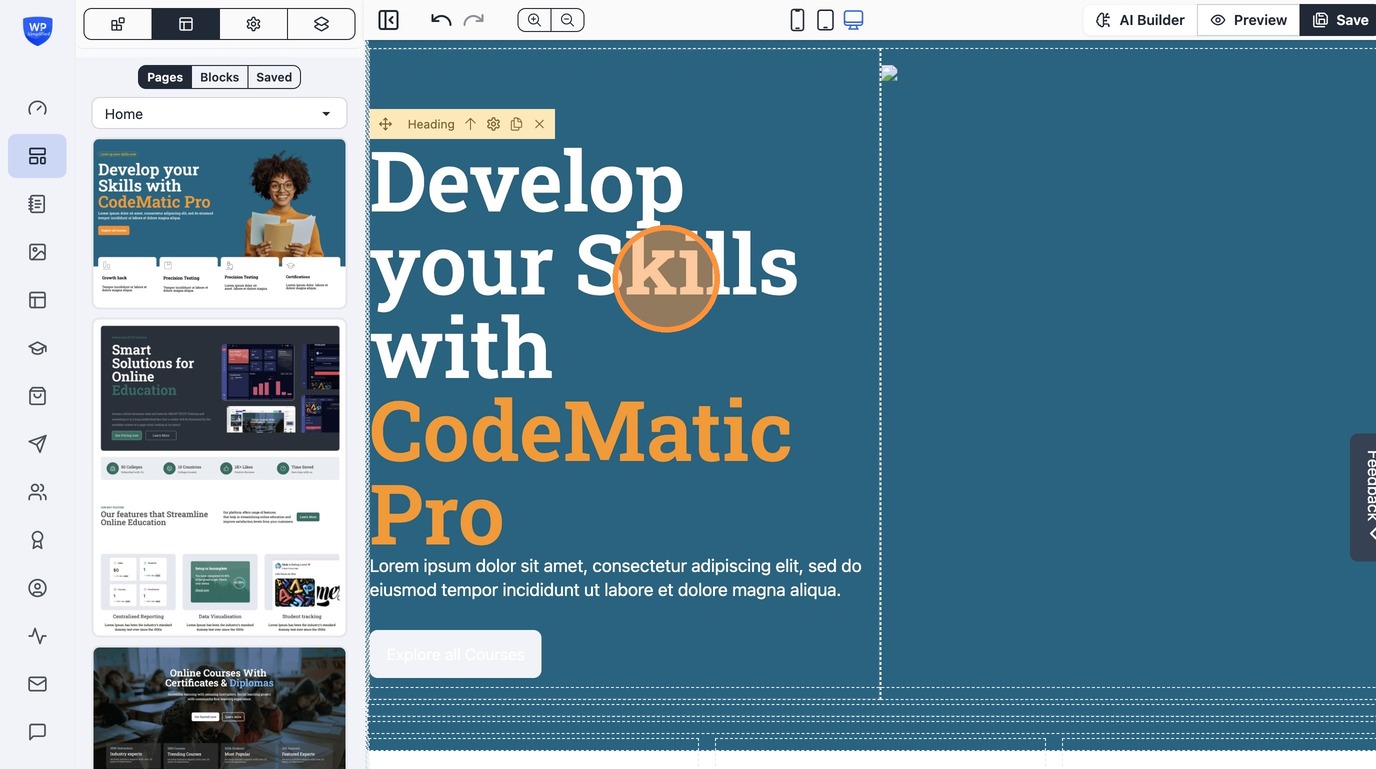
Task: Click the WP Simplified shield logo
Action: click(37, 29)
